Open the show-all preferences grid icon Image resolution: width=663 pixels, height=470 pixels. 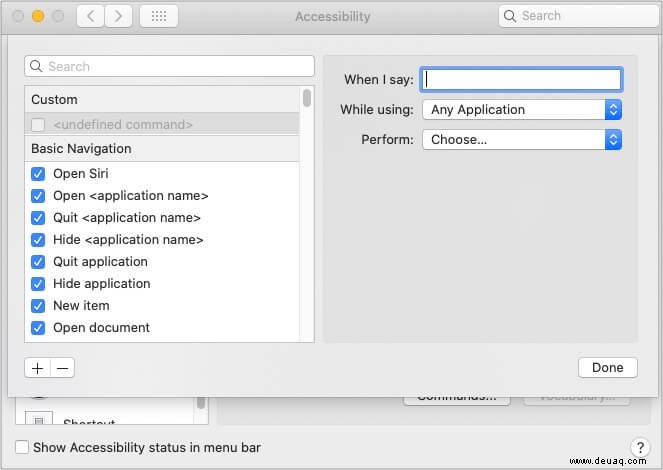(x=159, y=16)
